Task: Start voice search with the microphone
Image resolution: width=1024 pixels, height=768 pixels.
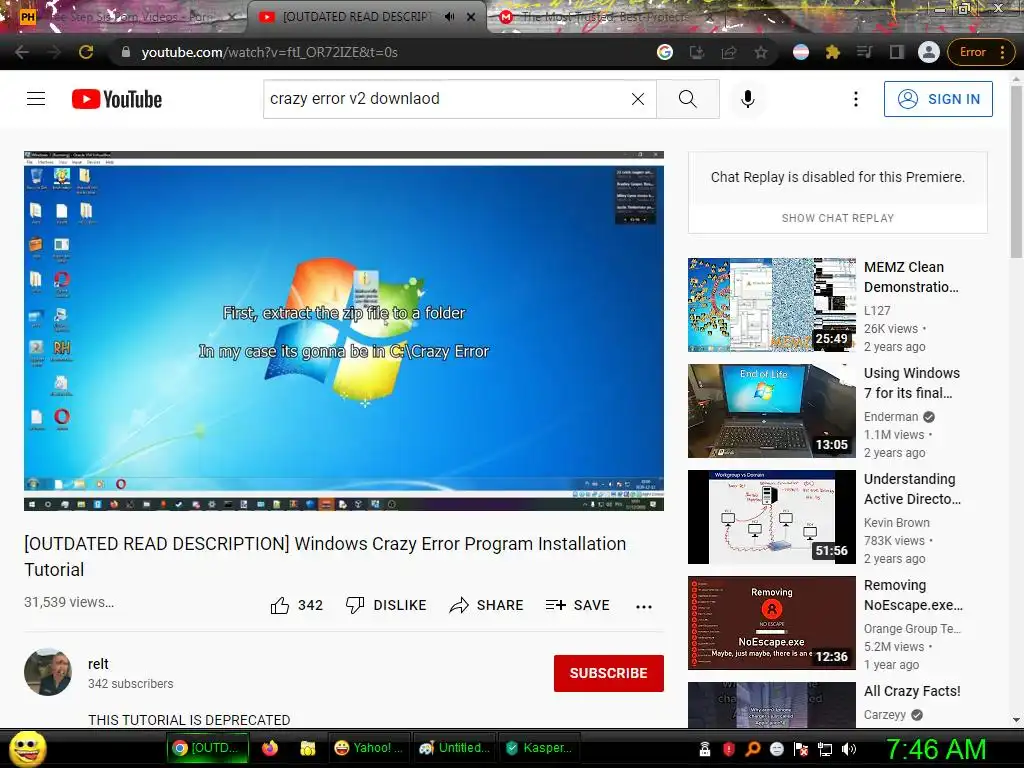Action: coord(748,99)
